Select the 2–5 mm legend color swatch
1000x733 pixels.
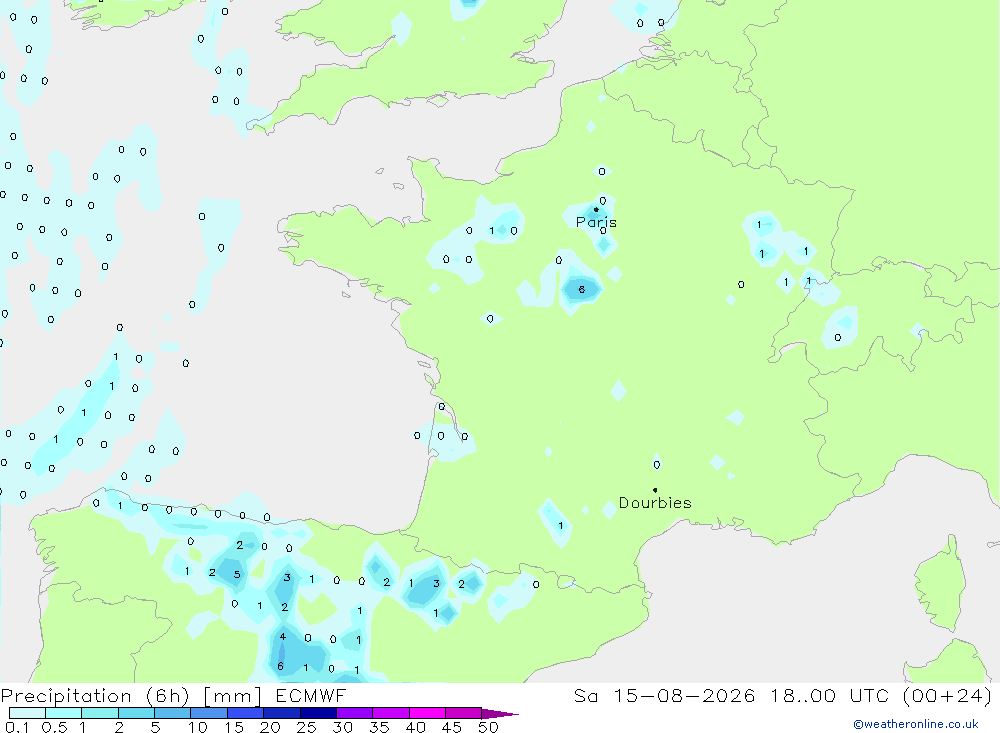136,713
